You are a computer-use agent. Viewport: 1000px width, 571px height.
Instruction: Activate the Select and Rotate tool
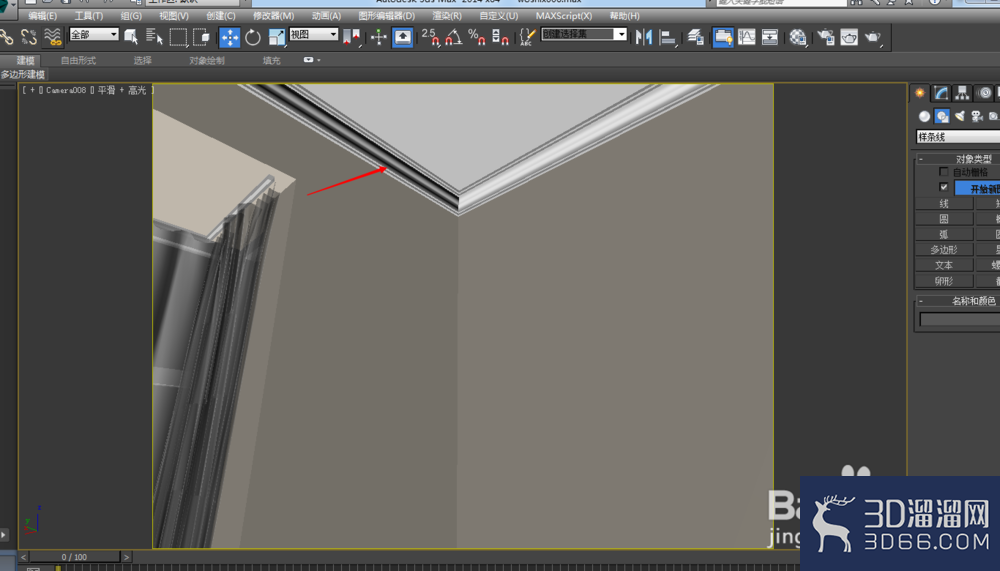[x=253, y=38]
